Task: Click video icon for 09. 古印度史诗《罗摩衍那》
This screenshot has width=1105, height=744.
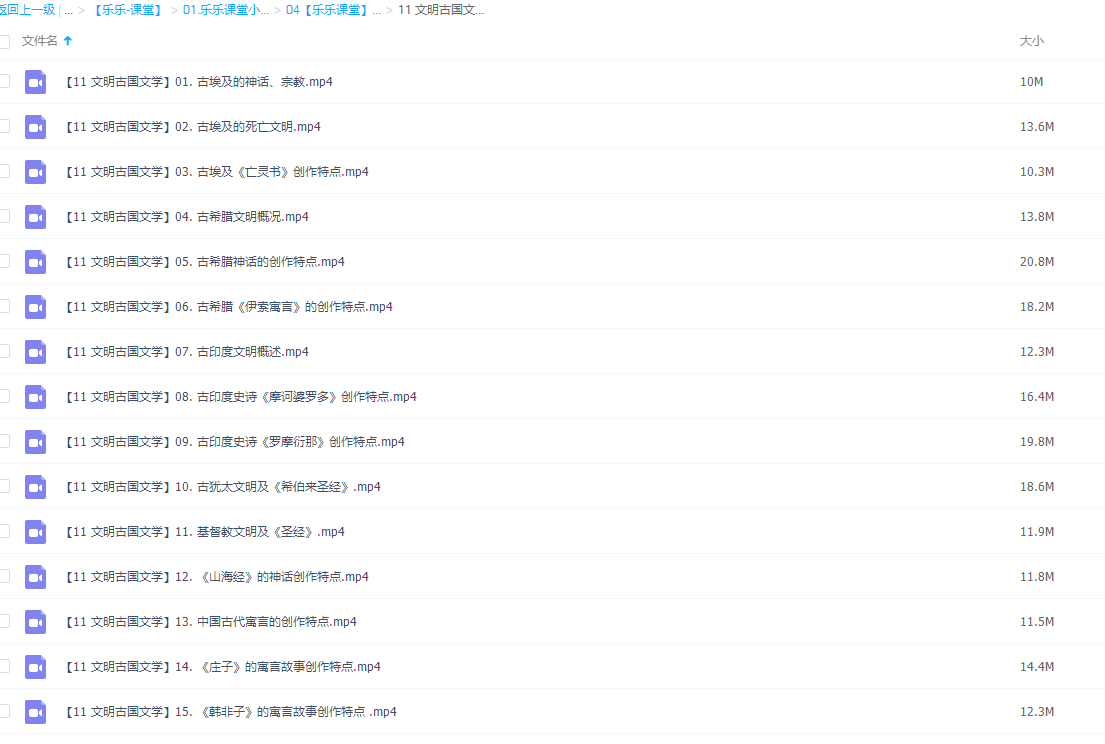Action: pos(36,442)
